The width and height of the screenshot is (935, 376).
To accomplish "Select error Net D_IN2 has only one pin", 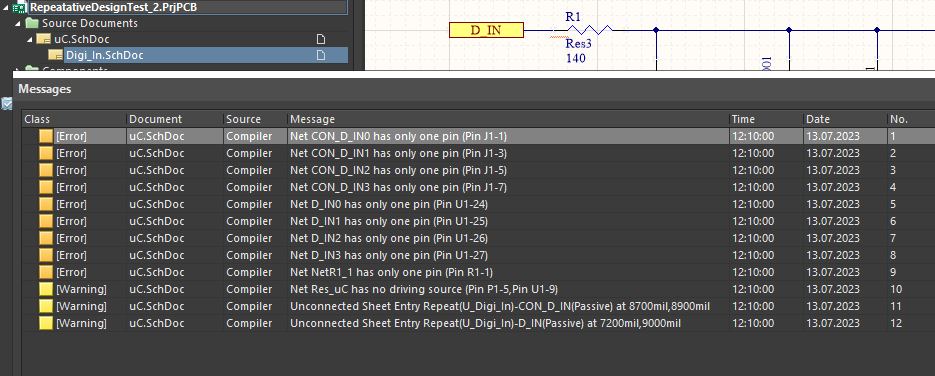I will pyautogui.click(x=478, y=238).
